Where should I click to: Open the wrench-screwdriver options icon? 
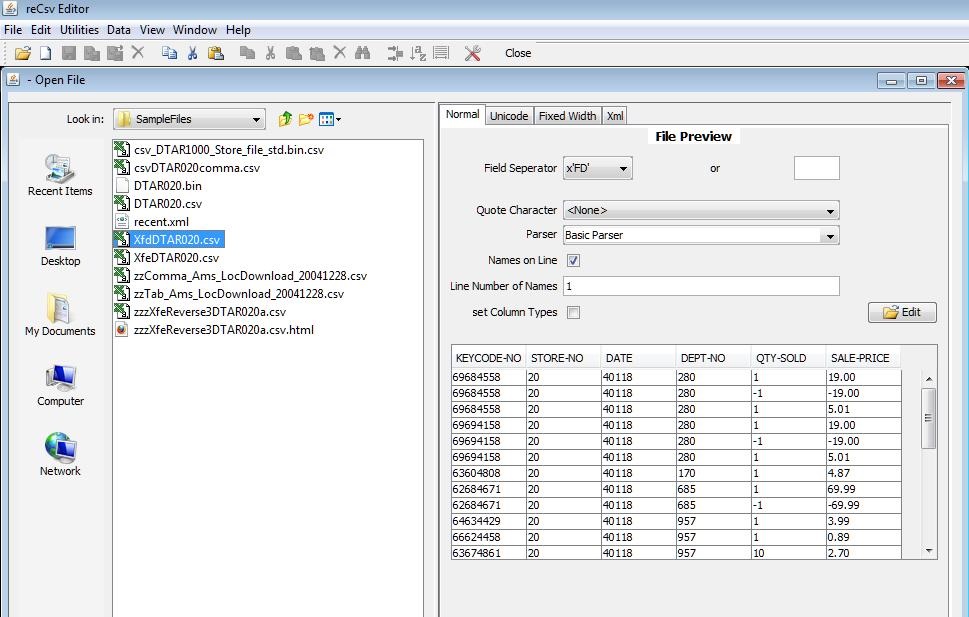coord(473,53)
